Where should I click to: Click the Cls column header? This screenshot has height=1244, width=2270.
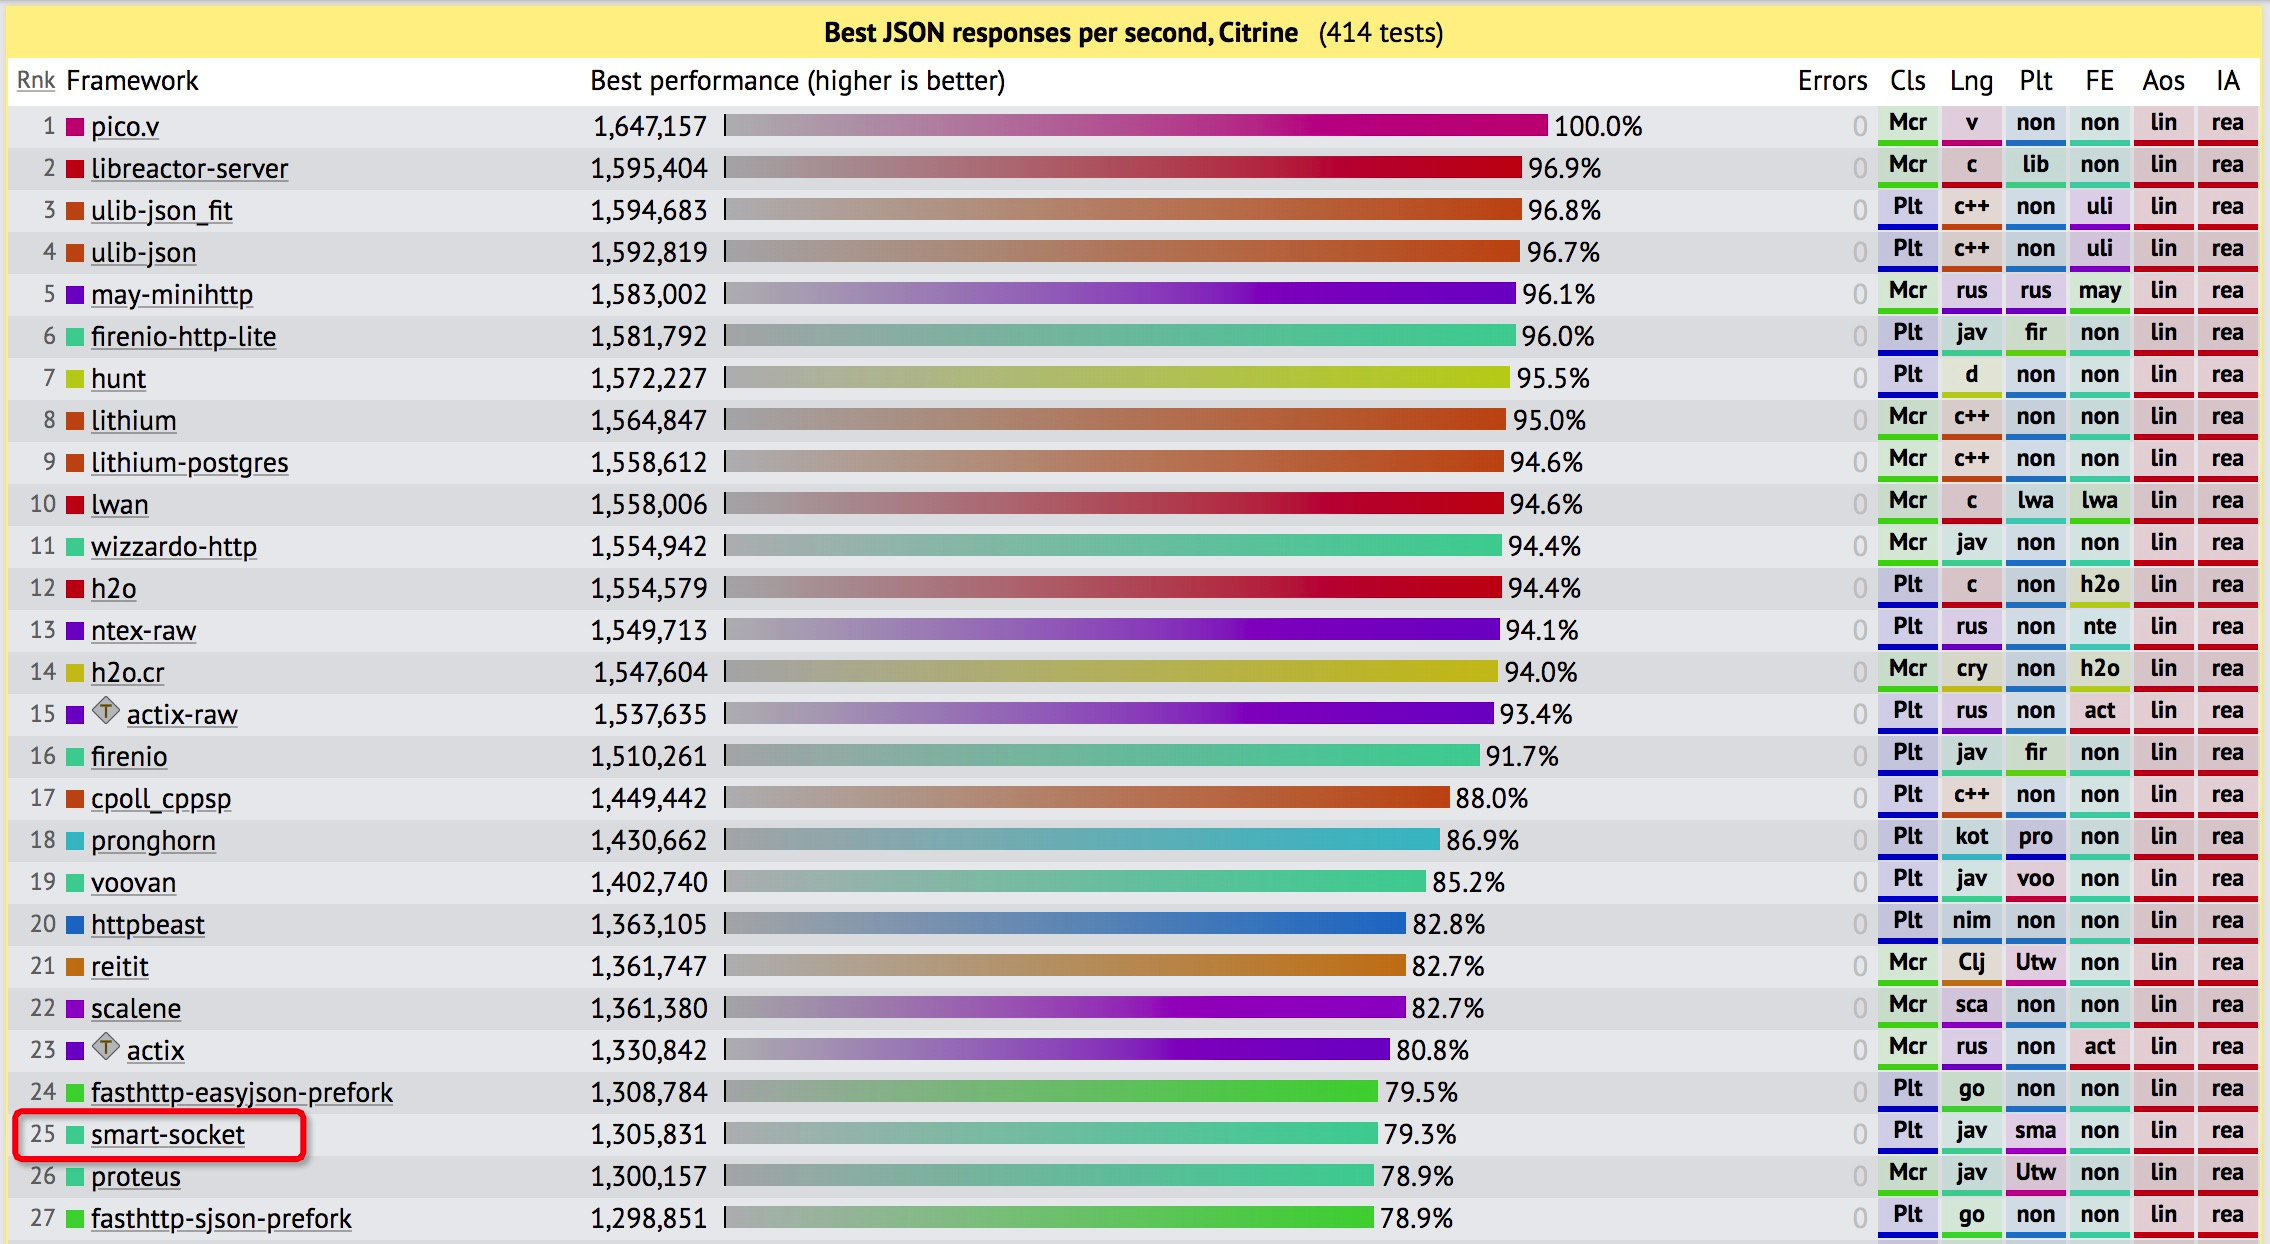click(x=1907, y=81)
